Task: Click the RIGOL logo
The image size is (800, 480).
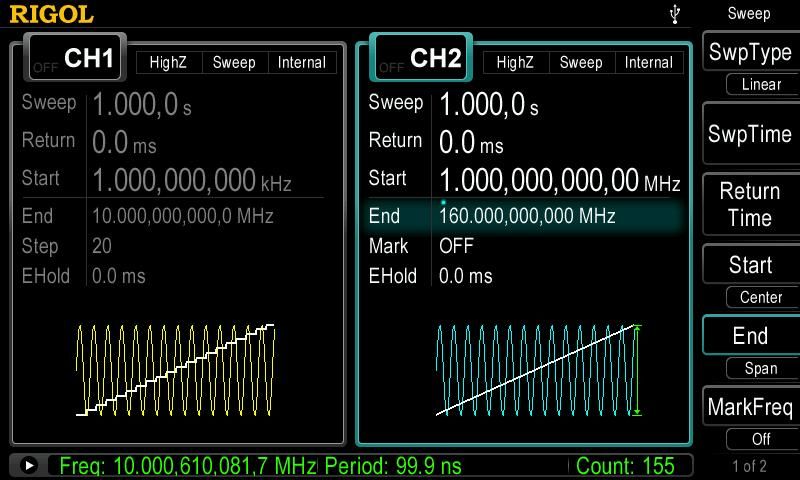Action: coord(51,14)
